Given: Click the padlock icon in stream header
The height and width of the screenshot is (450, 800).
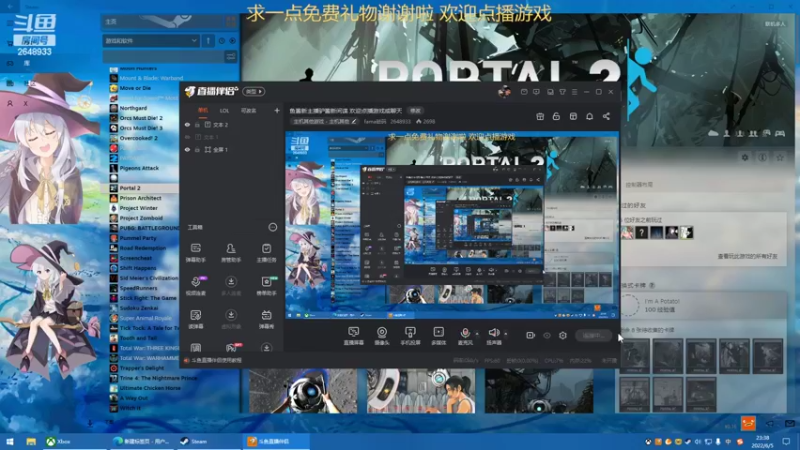Looking at the screenshot, I should point(556,116).
